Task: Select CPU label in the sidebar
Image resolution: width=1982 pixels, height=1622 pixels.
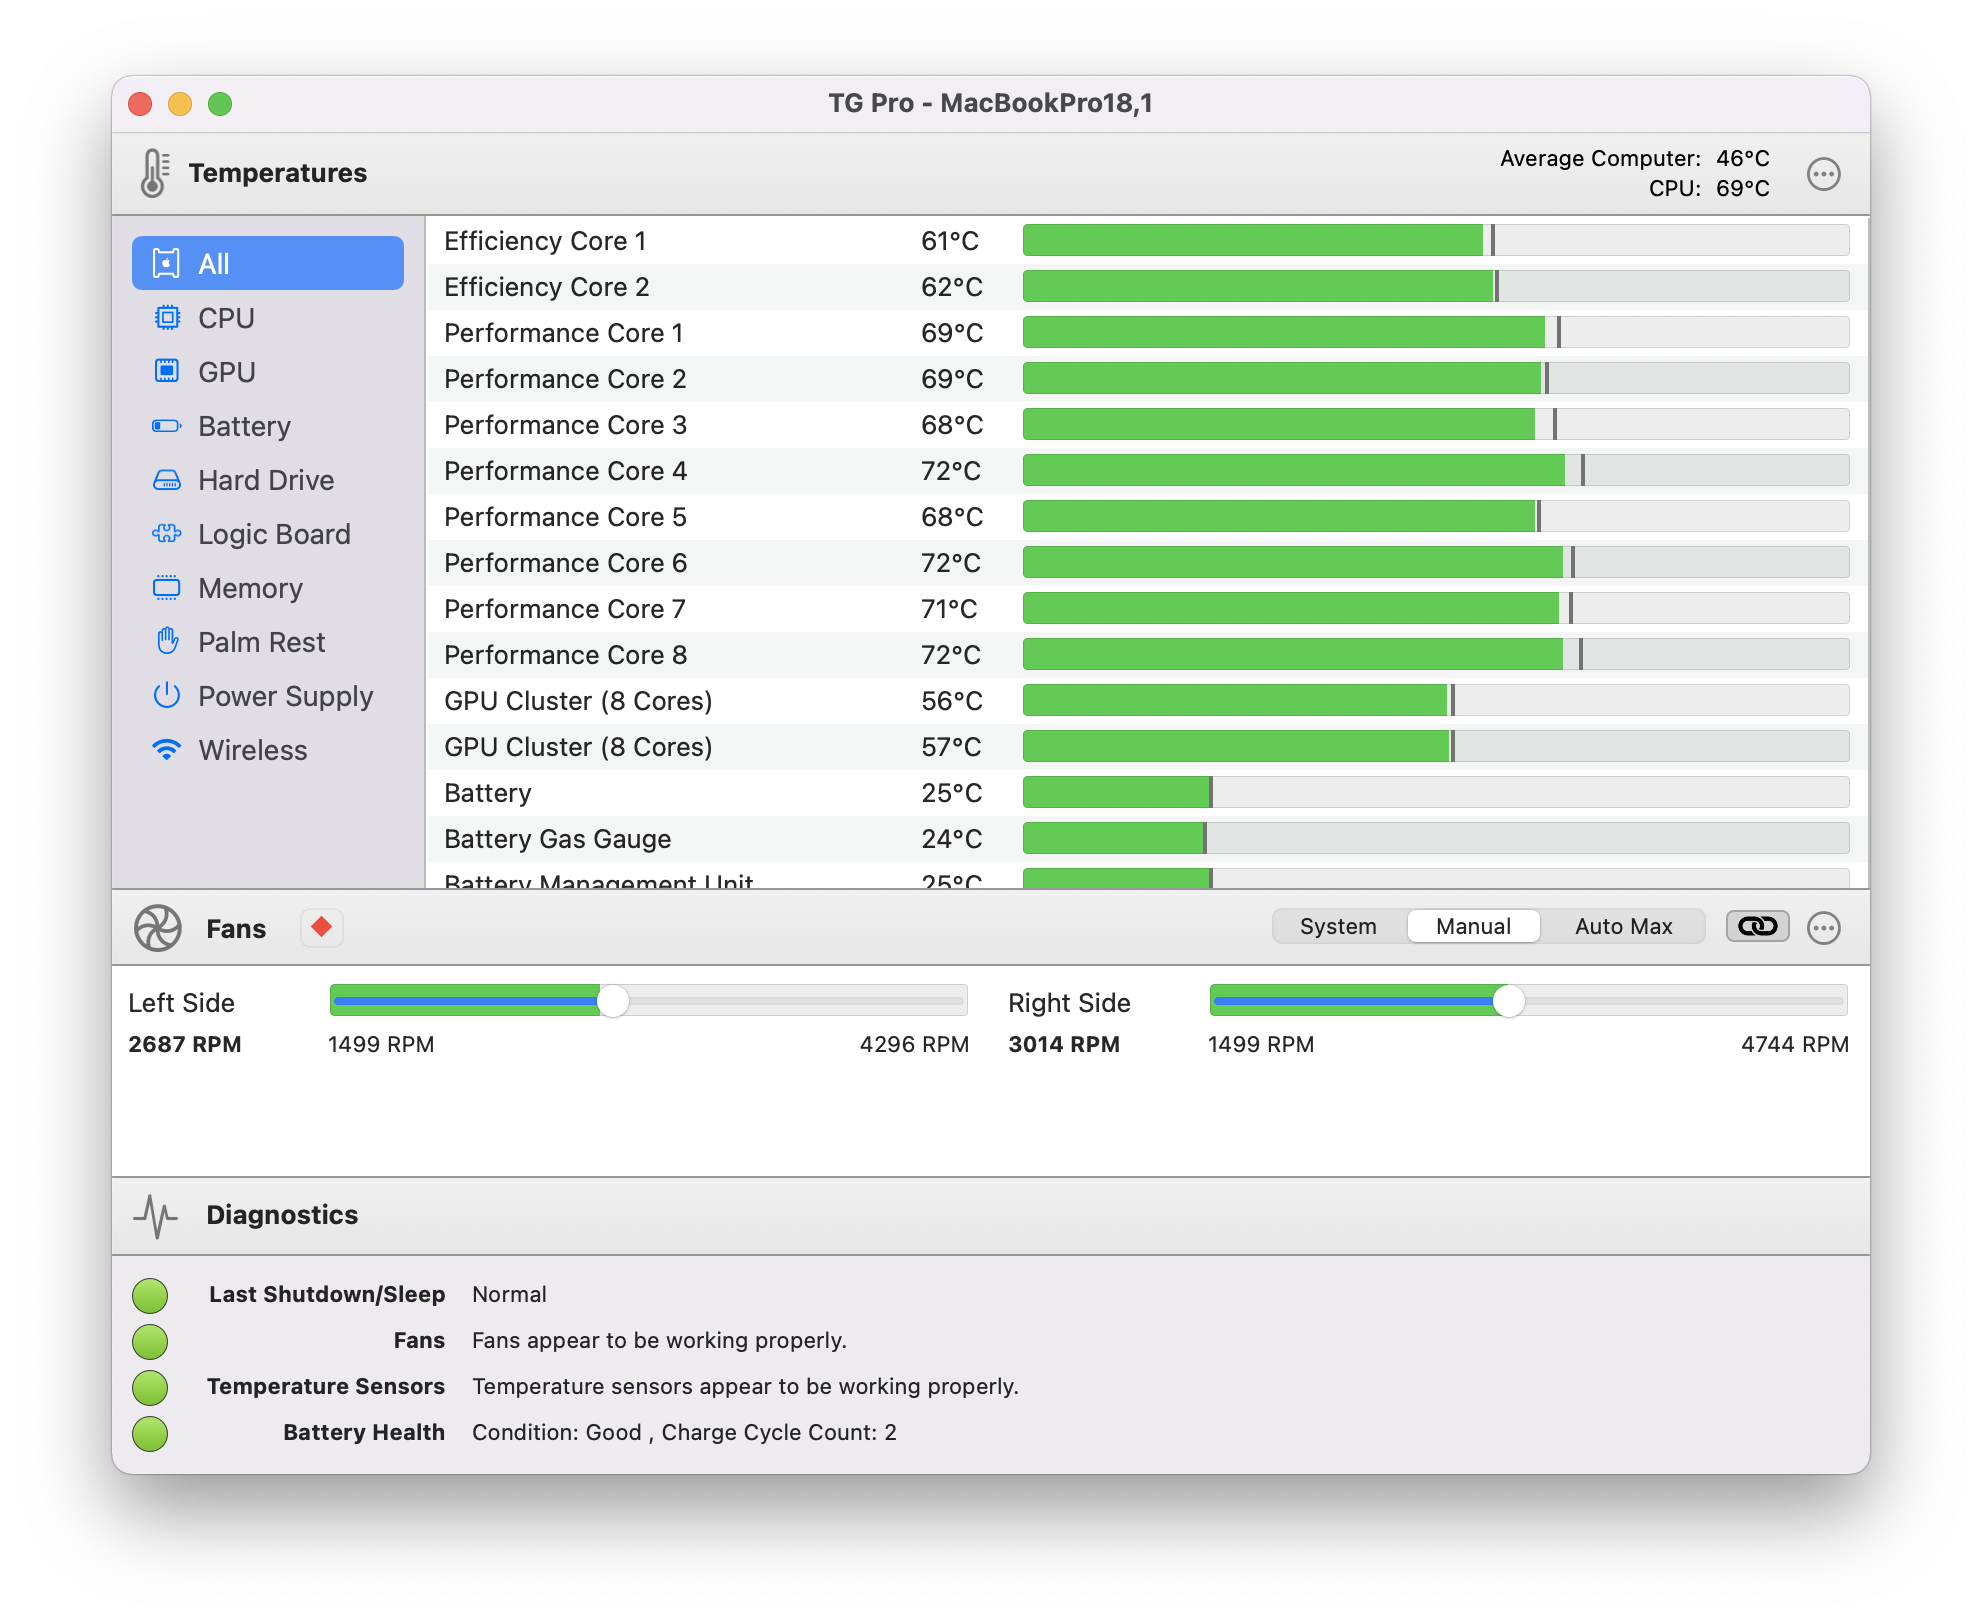Action: click(x=227, y=318)
